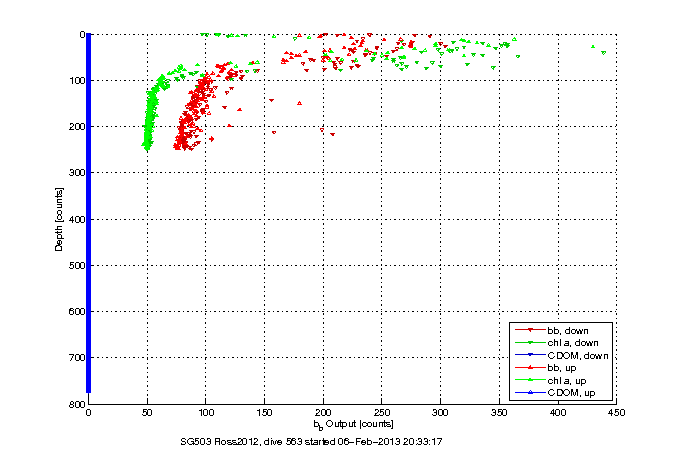Click x-axis tick label 200
This screenshot has height=454, width=681.
(x=323, y=412)
